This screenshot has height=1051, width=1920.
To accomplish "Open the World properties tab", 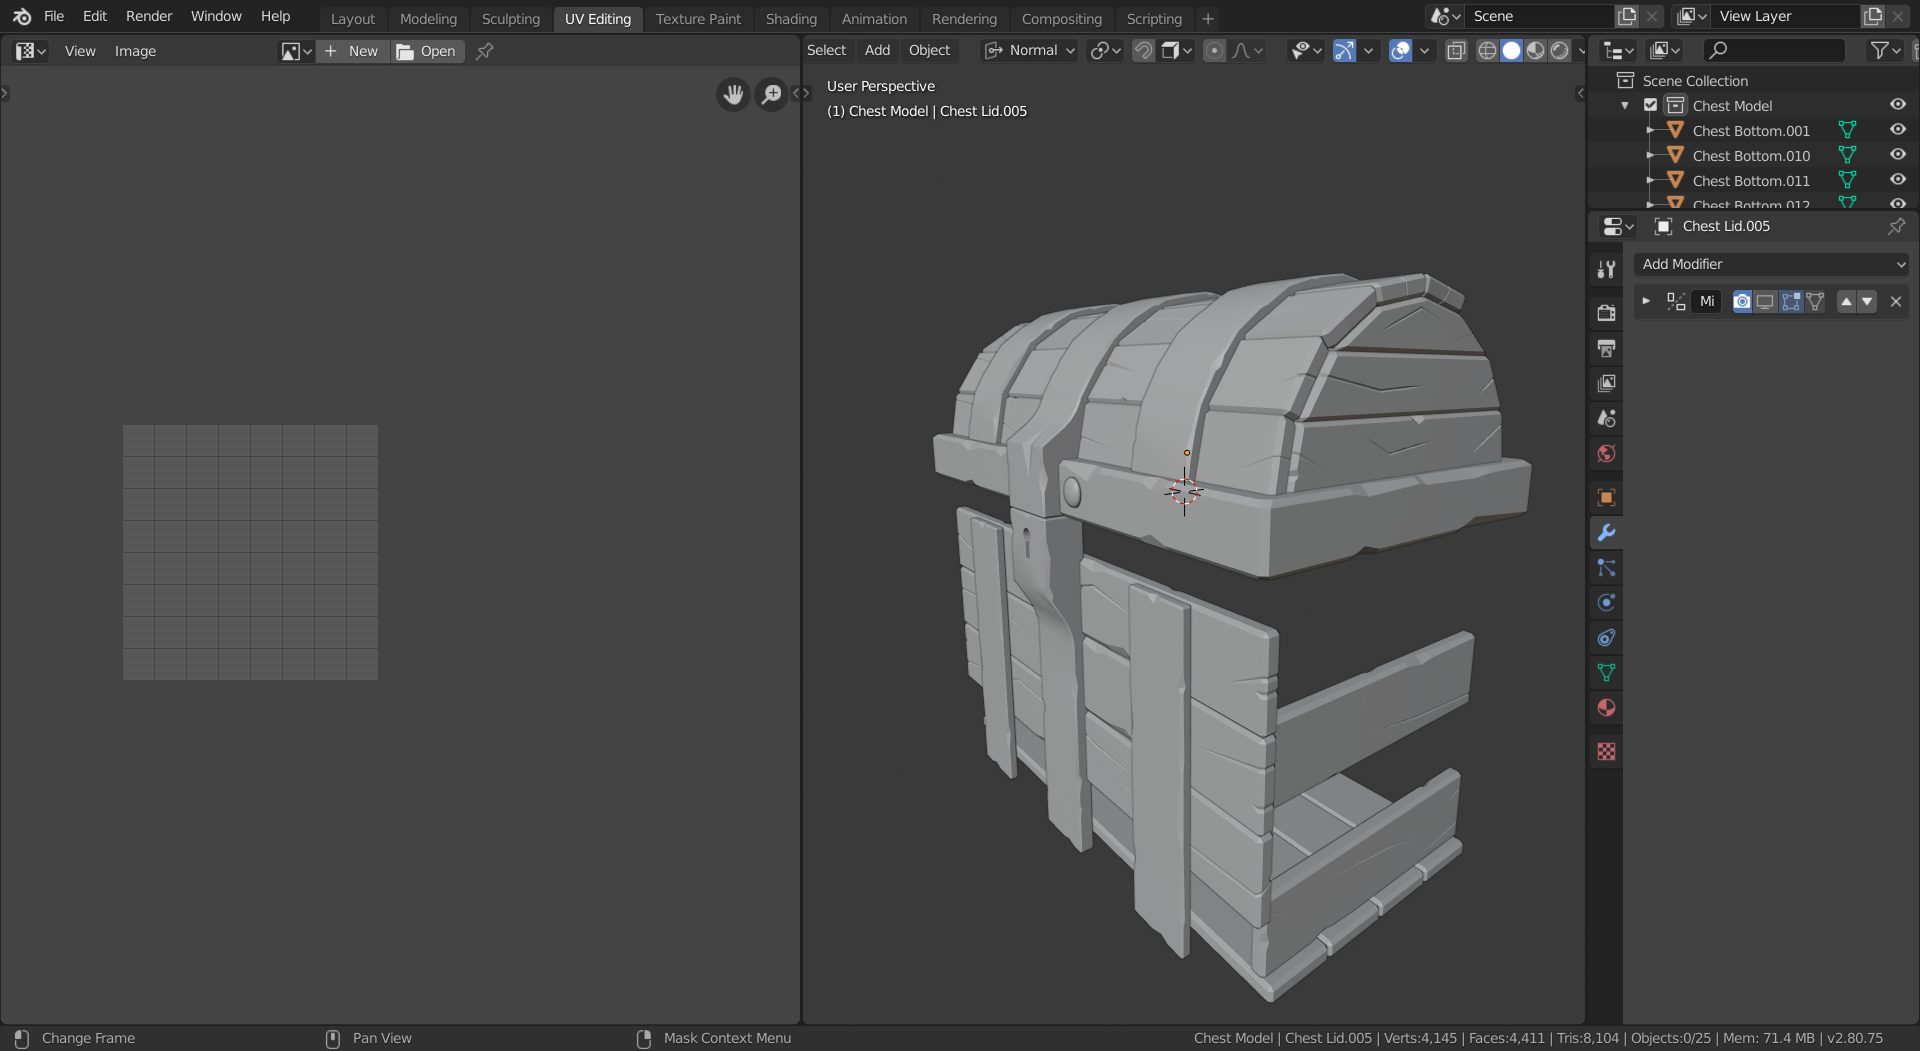I will point(1606,454).
